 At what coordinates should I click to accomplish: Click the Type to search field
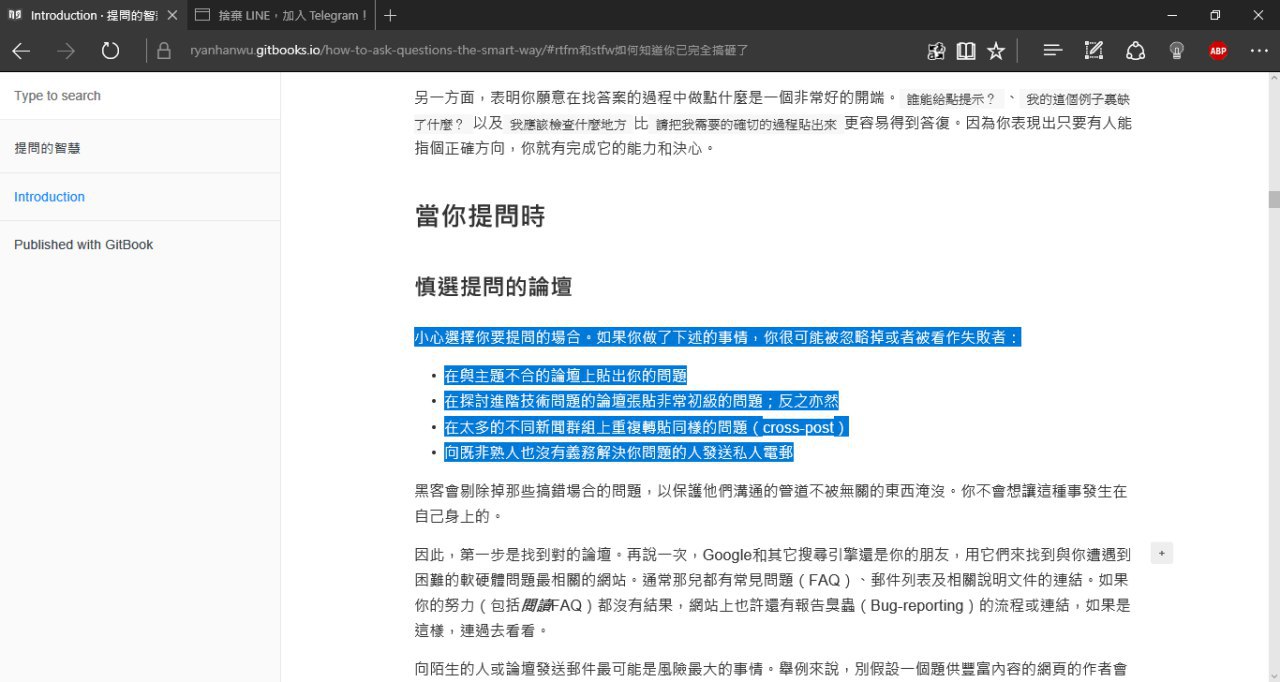pyautogui.click(x=140, y=96)
